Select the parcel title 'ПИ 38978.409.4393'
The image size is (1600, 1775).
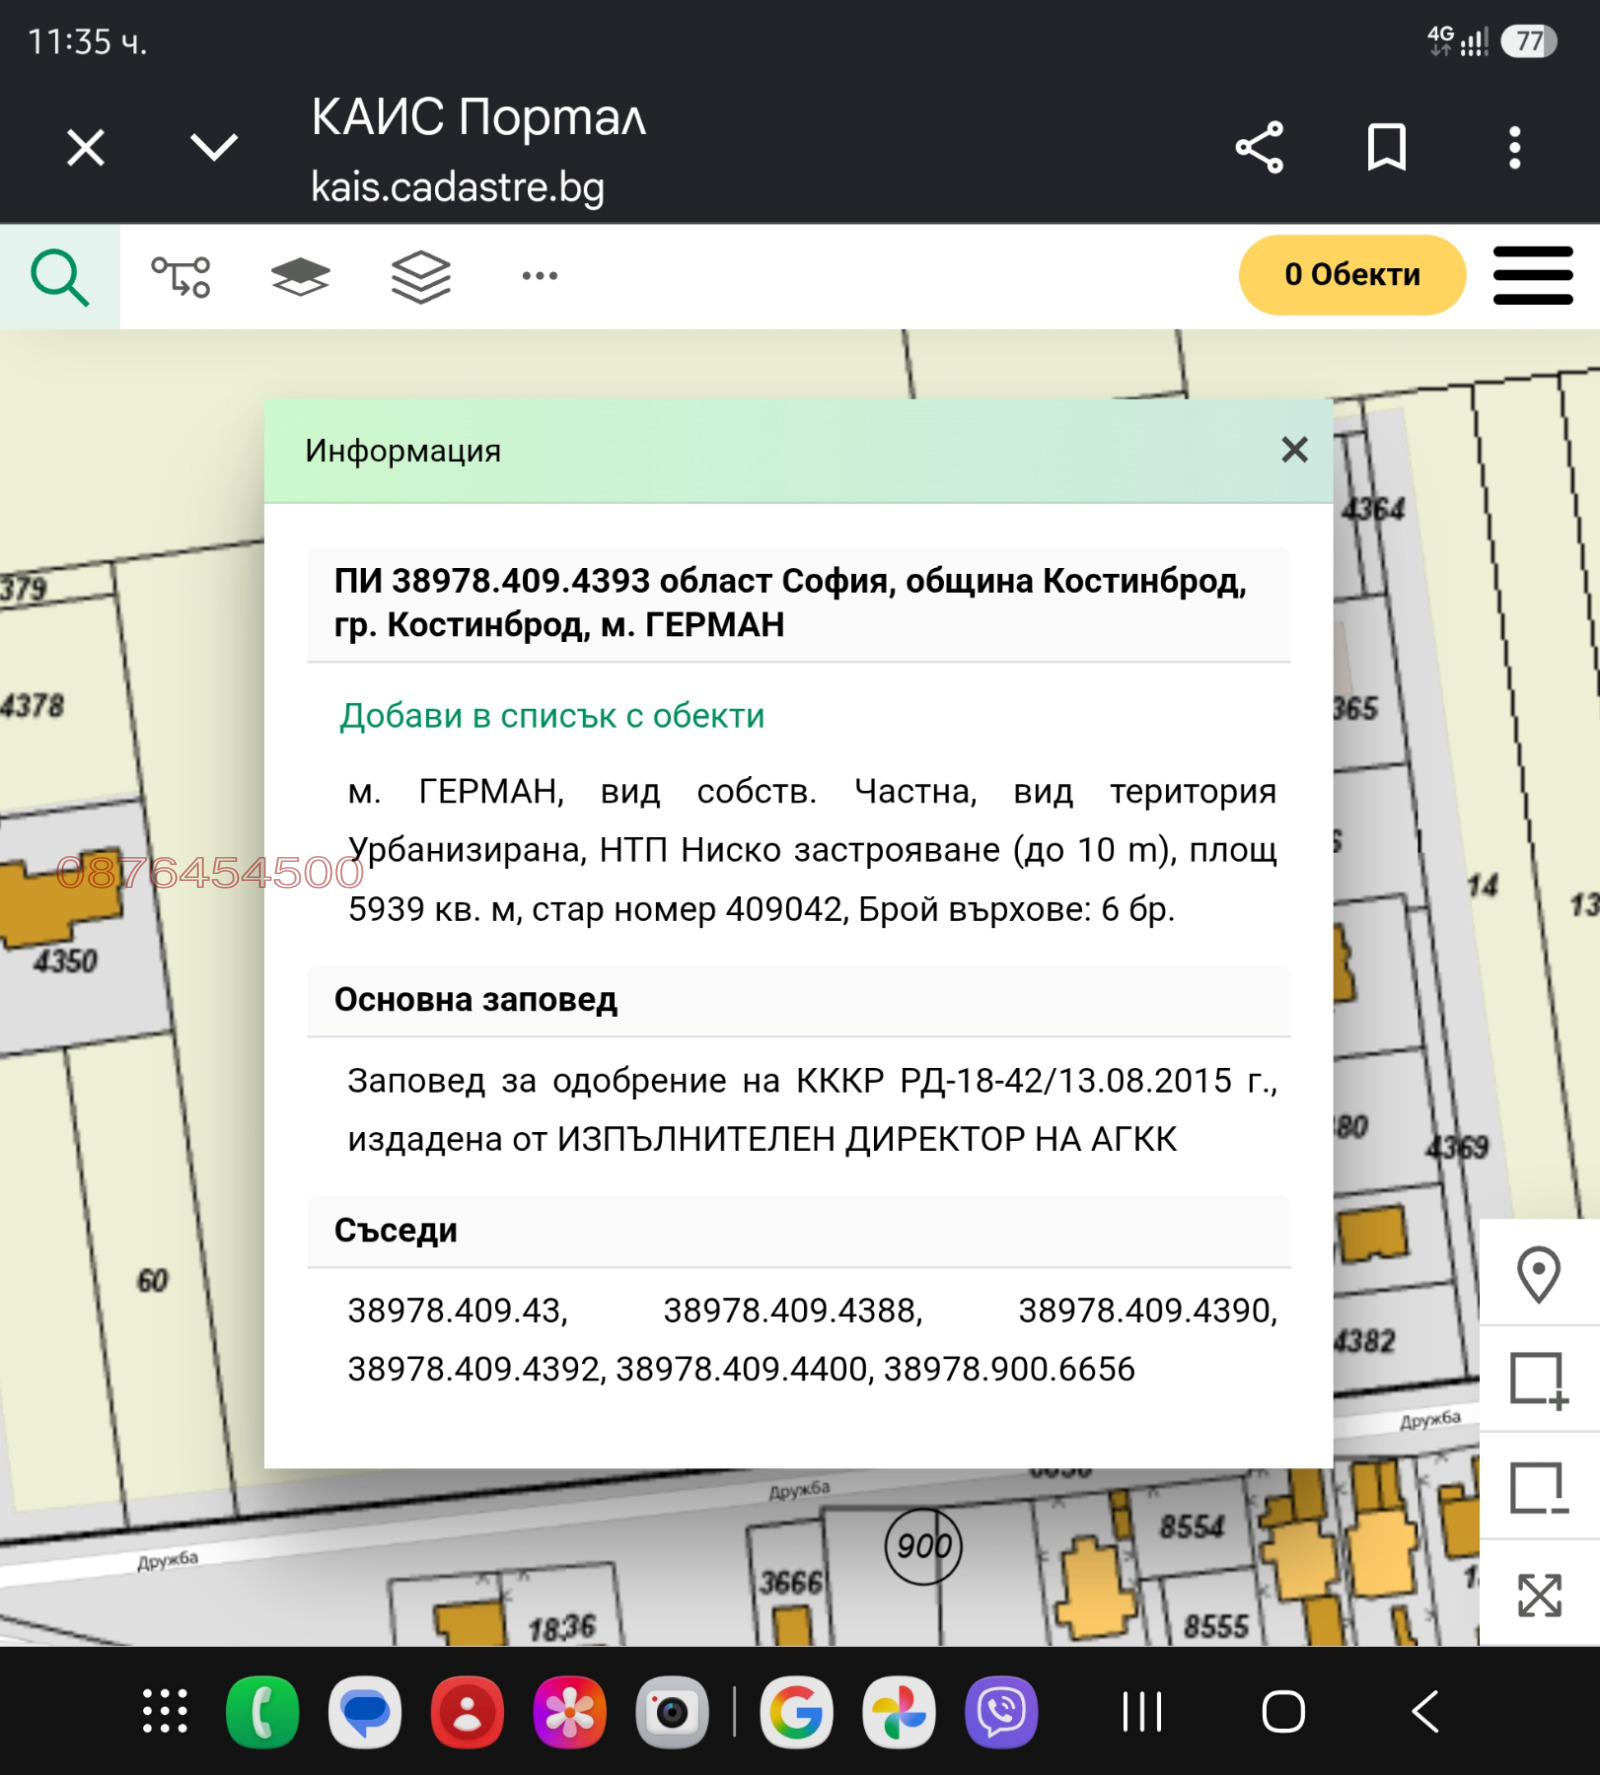pos(492,581)
